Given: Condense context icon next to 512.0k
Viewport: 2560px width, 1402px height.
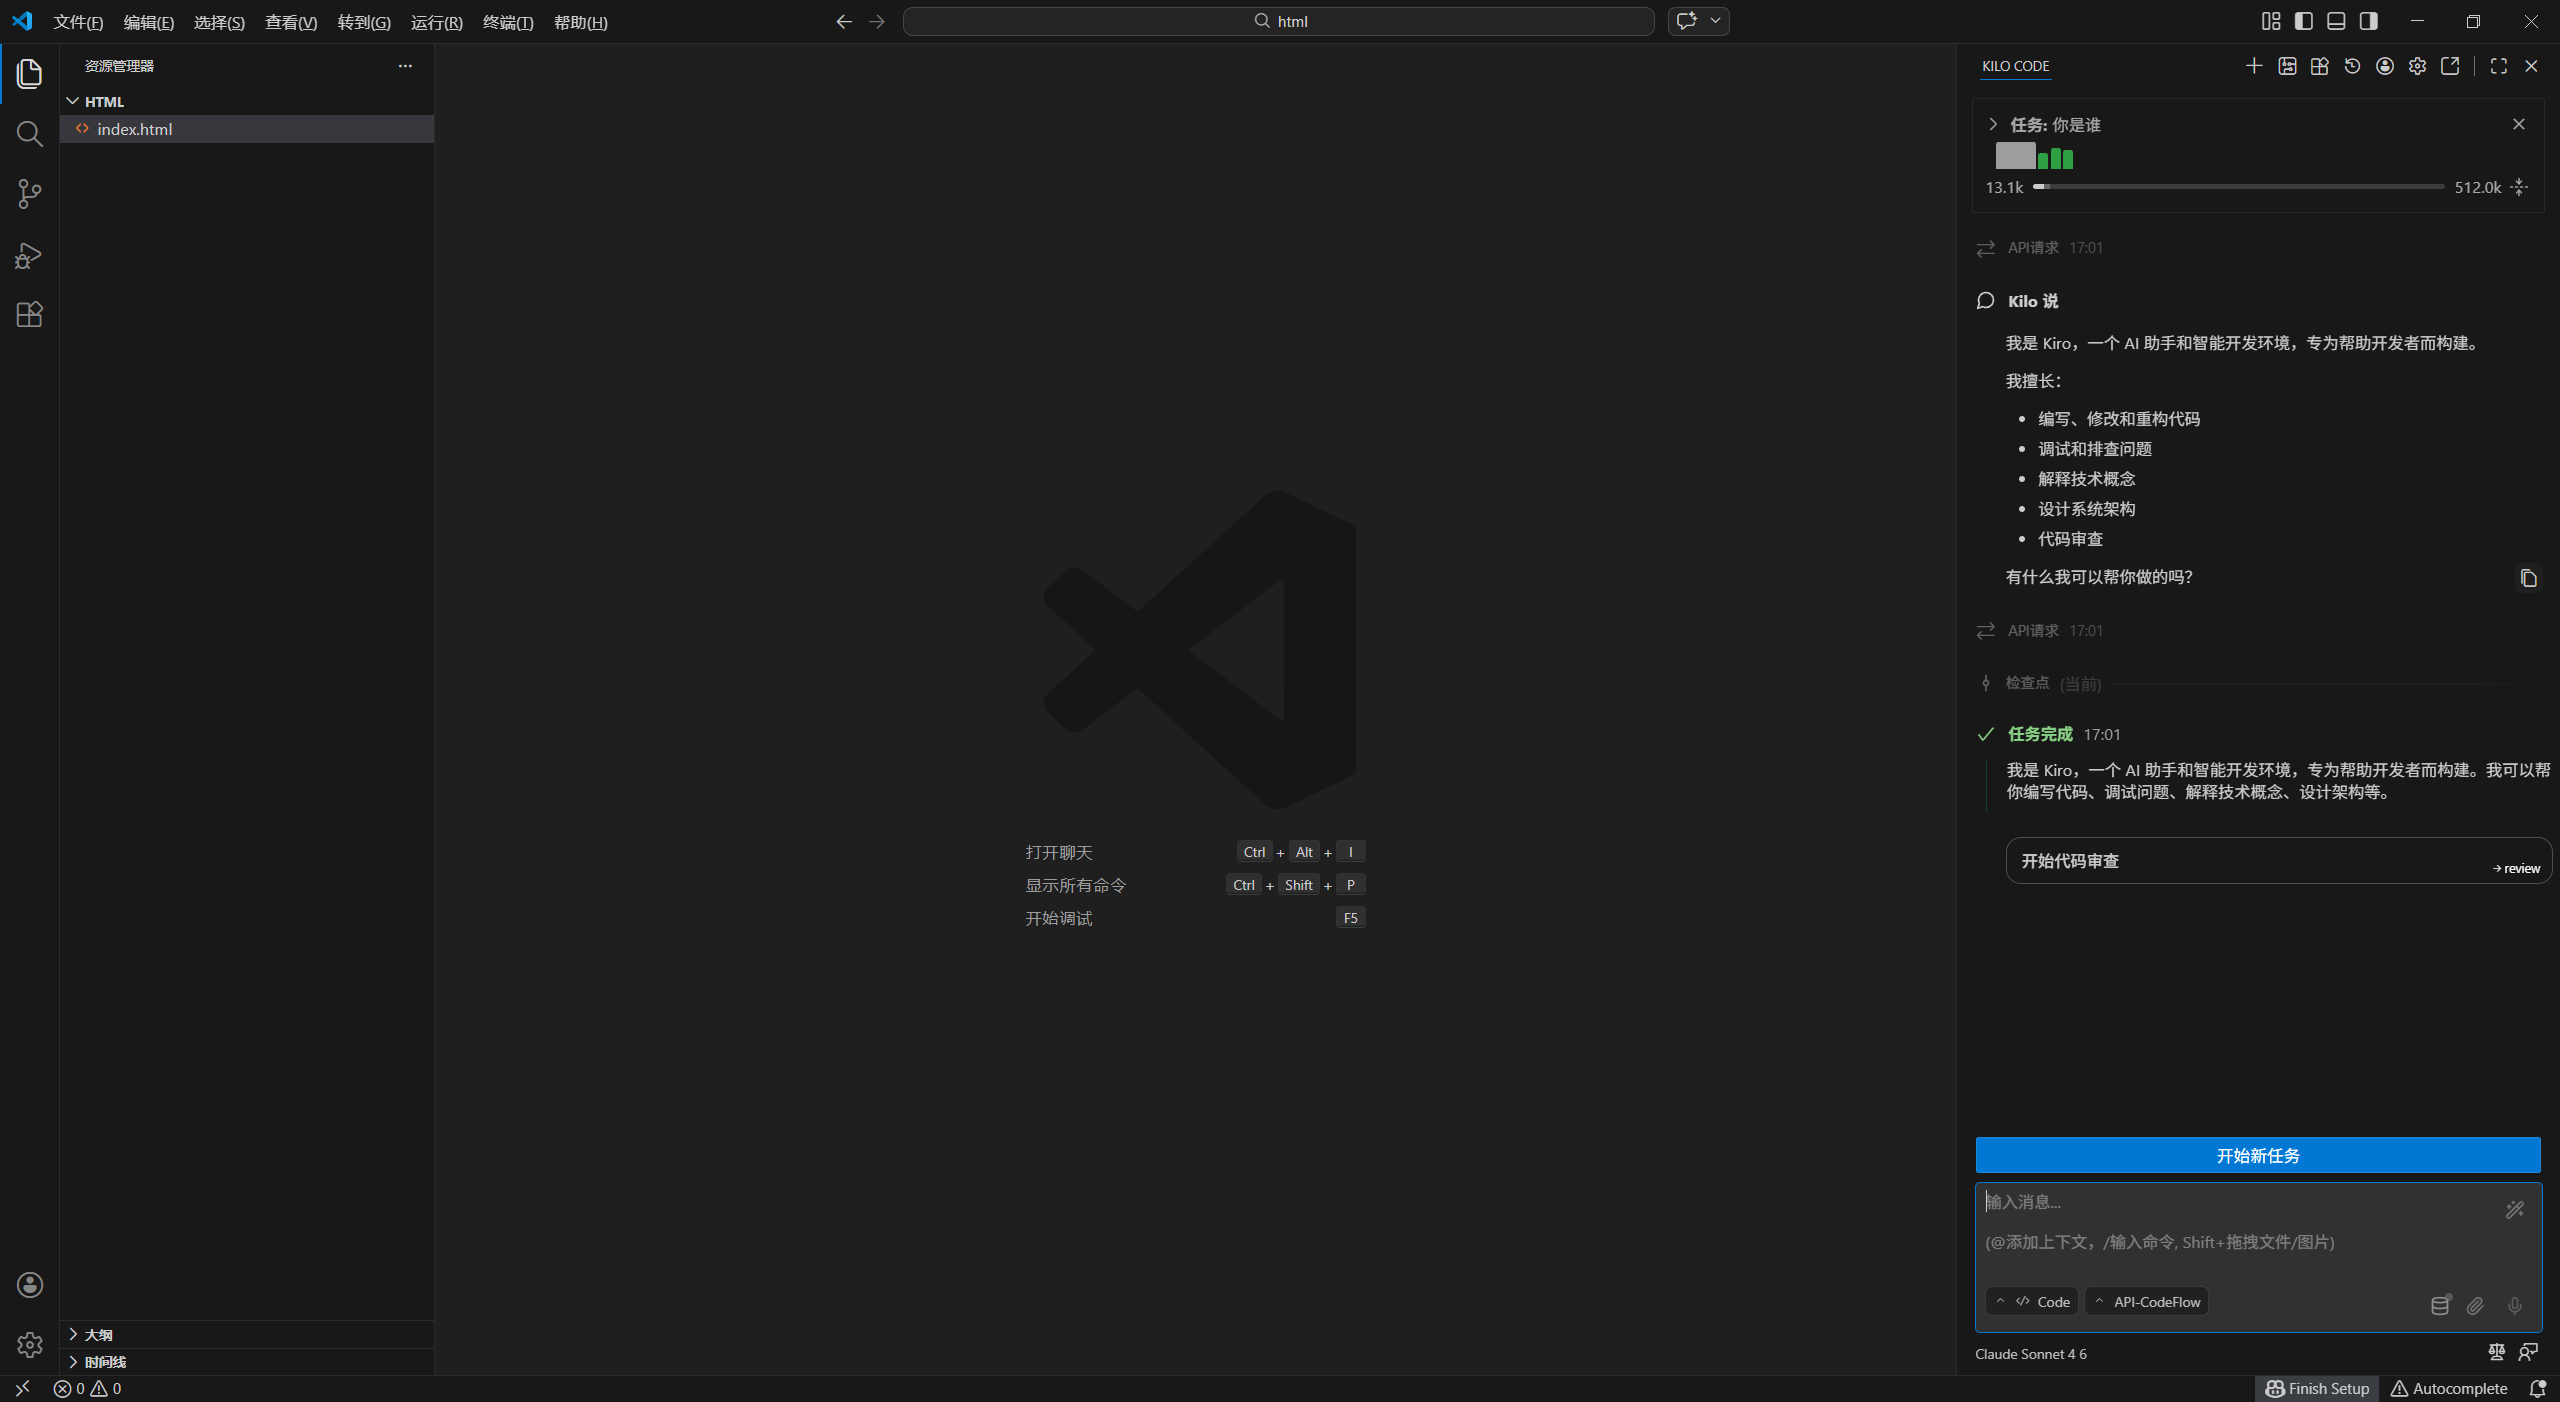Looking at the screenshot, I should tap(2520, 187).
